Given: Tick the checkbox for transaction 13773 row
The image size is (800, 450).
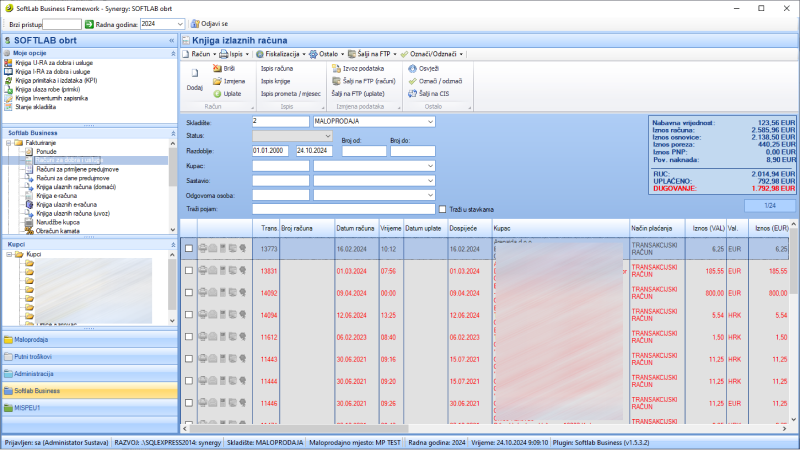Looking at the screenshot, I should [x=189, y=248].
